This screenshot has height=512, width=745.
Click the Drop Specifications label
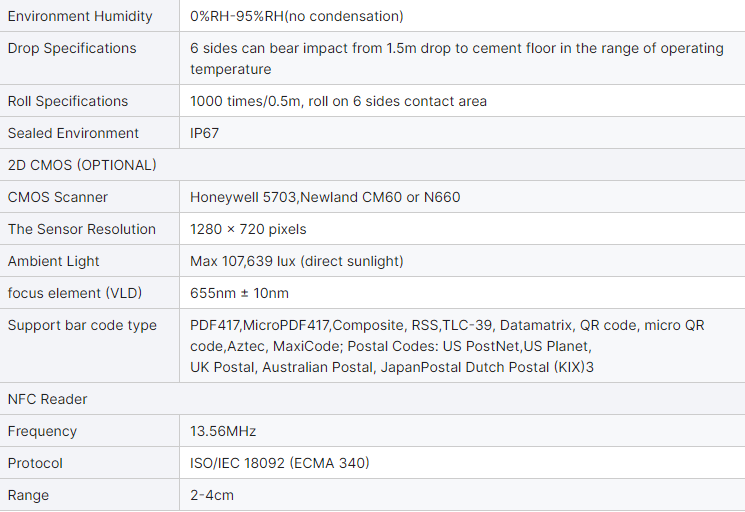72,48
